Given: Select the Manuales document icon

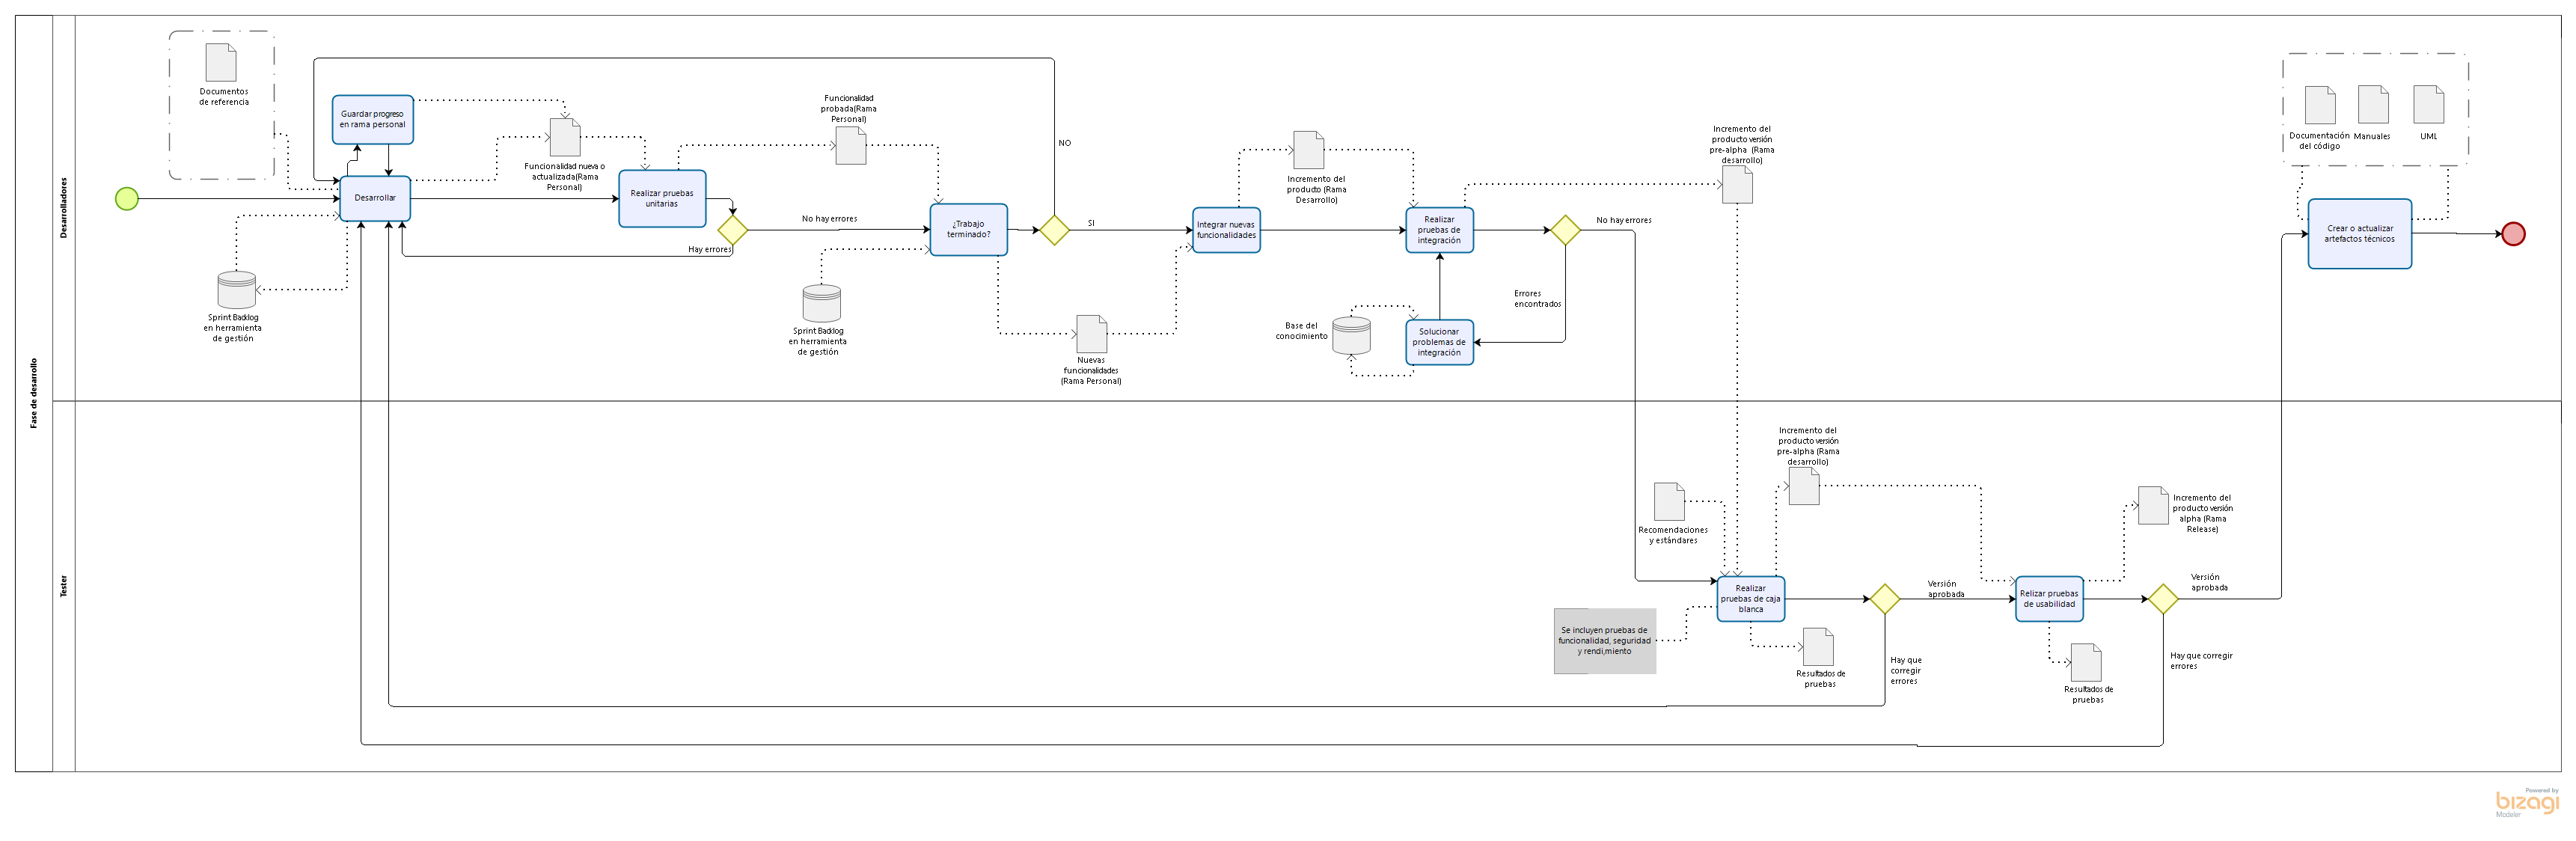Looking at the screenshot, I should pyautogui.click(x=2373, y=105).
